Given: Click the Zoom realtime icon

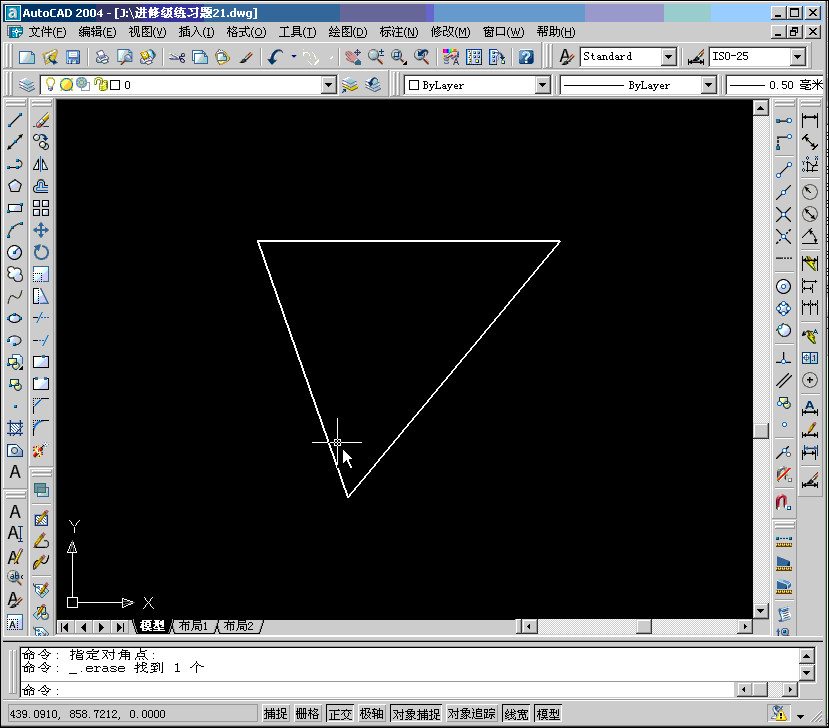Looking at the screenshot, I should click(x=376, y=57).
